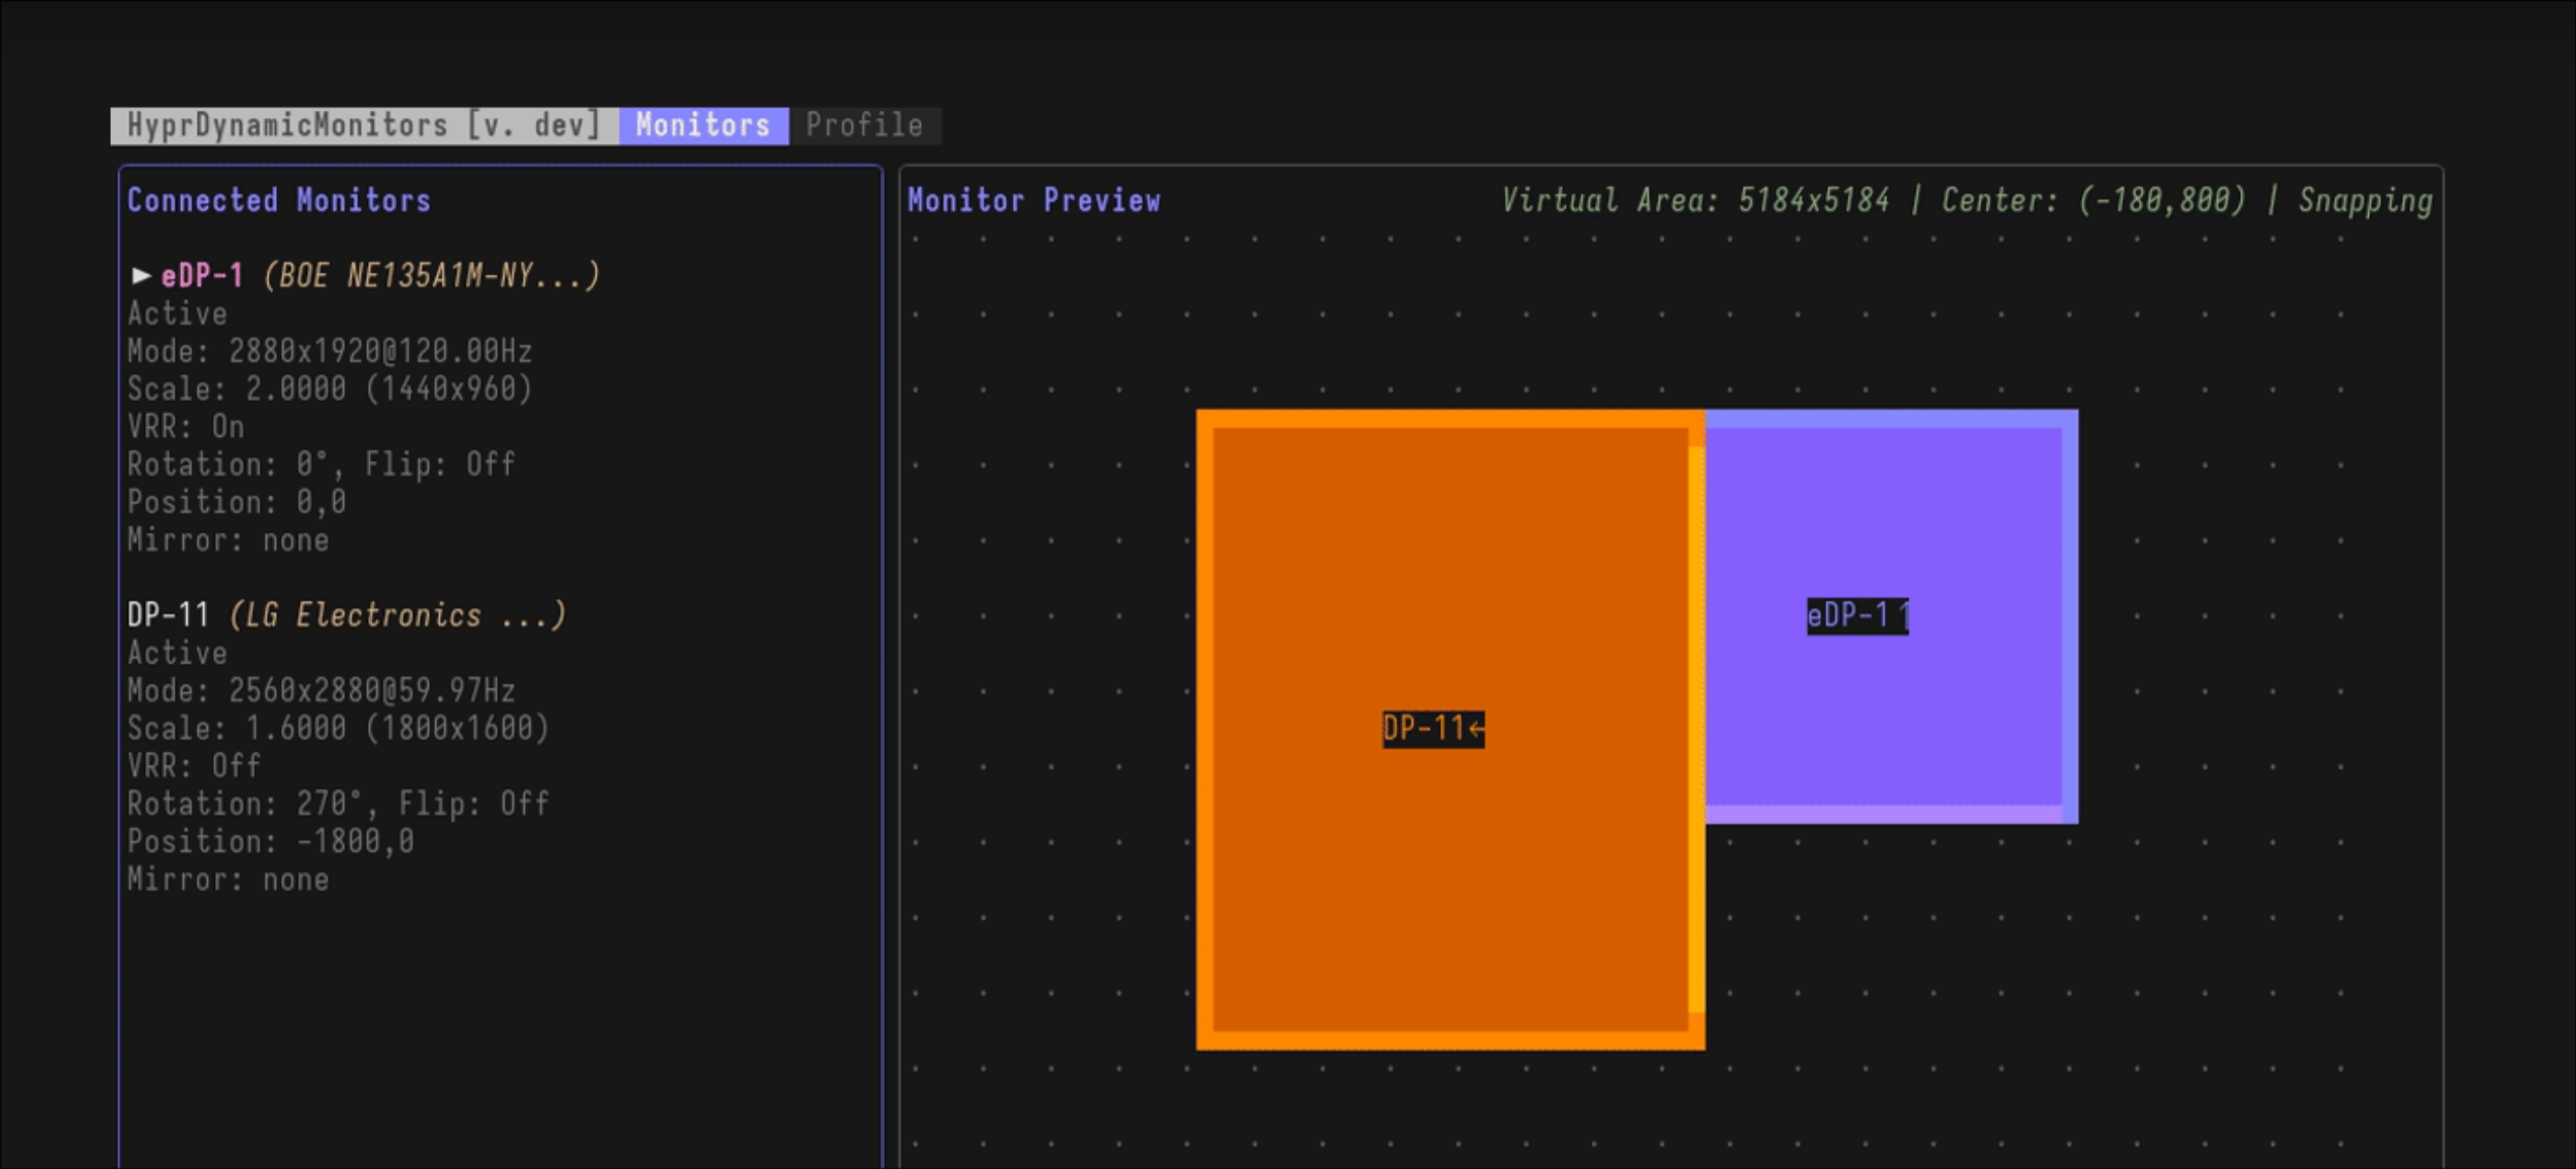The height and width of the screenshot is (1169, 2576).
Task: Click the orange DP-11 monitor rectangle
Action: (1450, 900)
